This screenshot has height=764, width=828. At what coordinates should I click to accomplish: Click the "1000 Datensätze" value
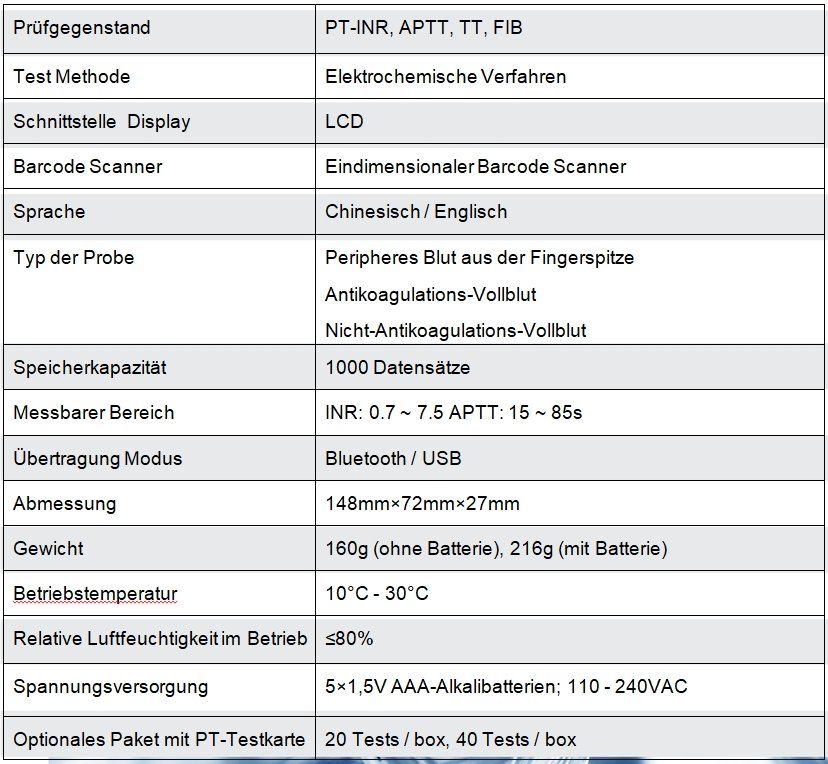[398, 367]
